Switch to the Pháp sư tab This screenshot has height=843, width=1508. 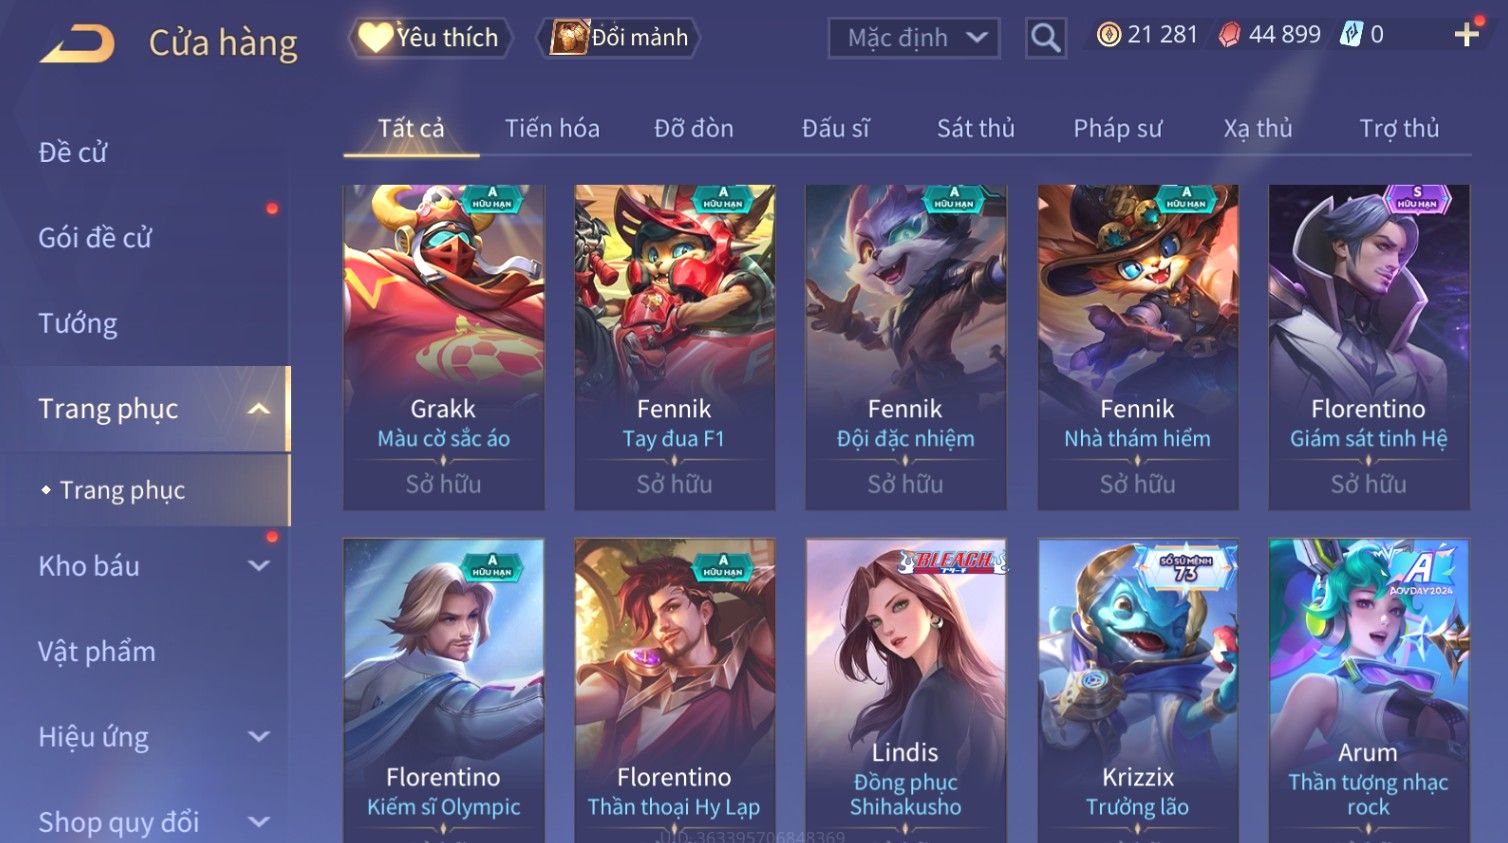(1117, 128)
